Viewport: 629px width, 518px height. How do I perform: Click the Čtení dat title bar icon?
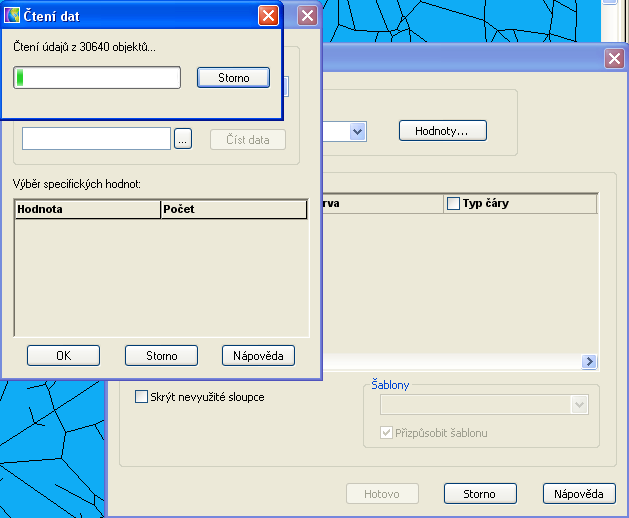14,16
